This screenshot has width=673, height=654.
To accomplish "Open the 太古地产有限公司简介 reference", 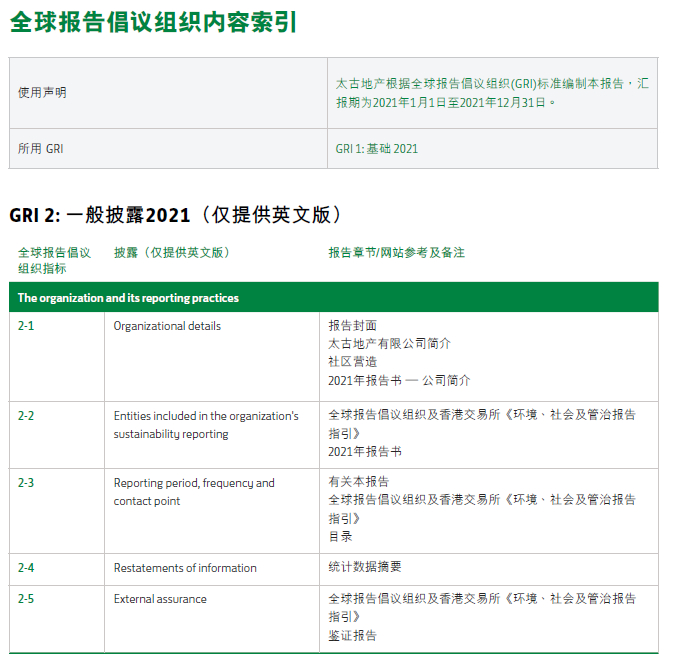I will (x=389, y=344).
